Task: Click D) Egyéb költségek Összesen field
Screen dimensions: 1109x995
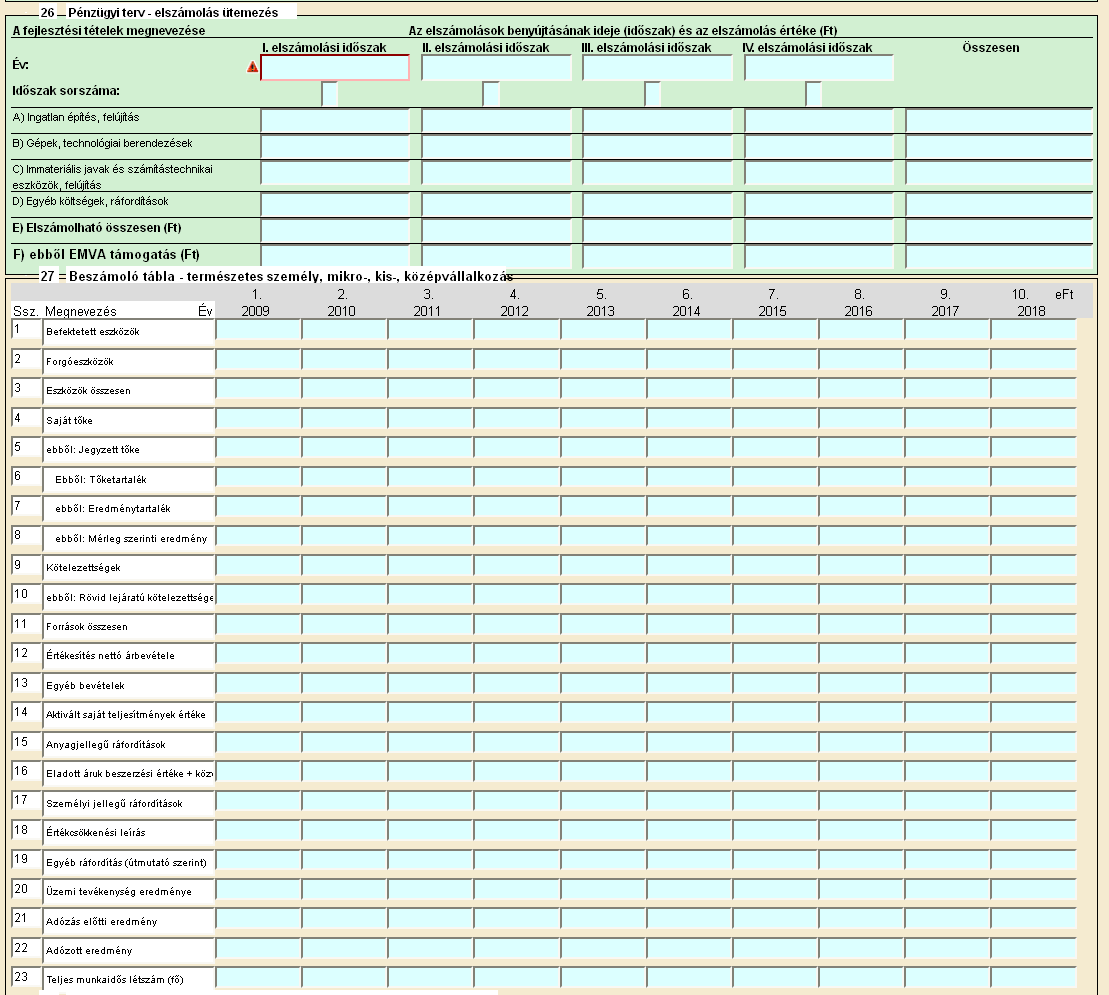Action: (999, 205)
